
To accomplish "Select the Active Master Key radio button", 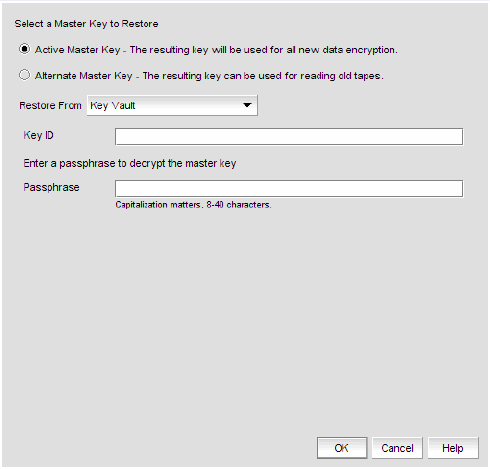I will (x=24, y=49).
